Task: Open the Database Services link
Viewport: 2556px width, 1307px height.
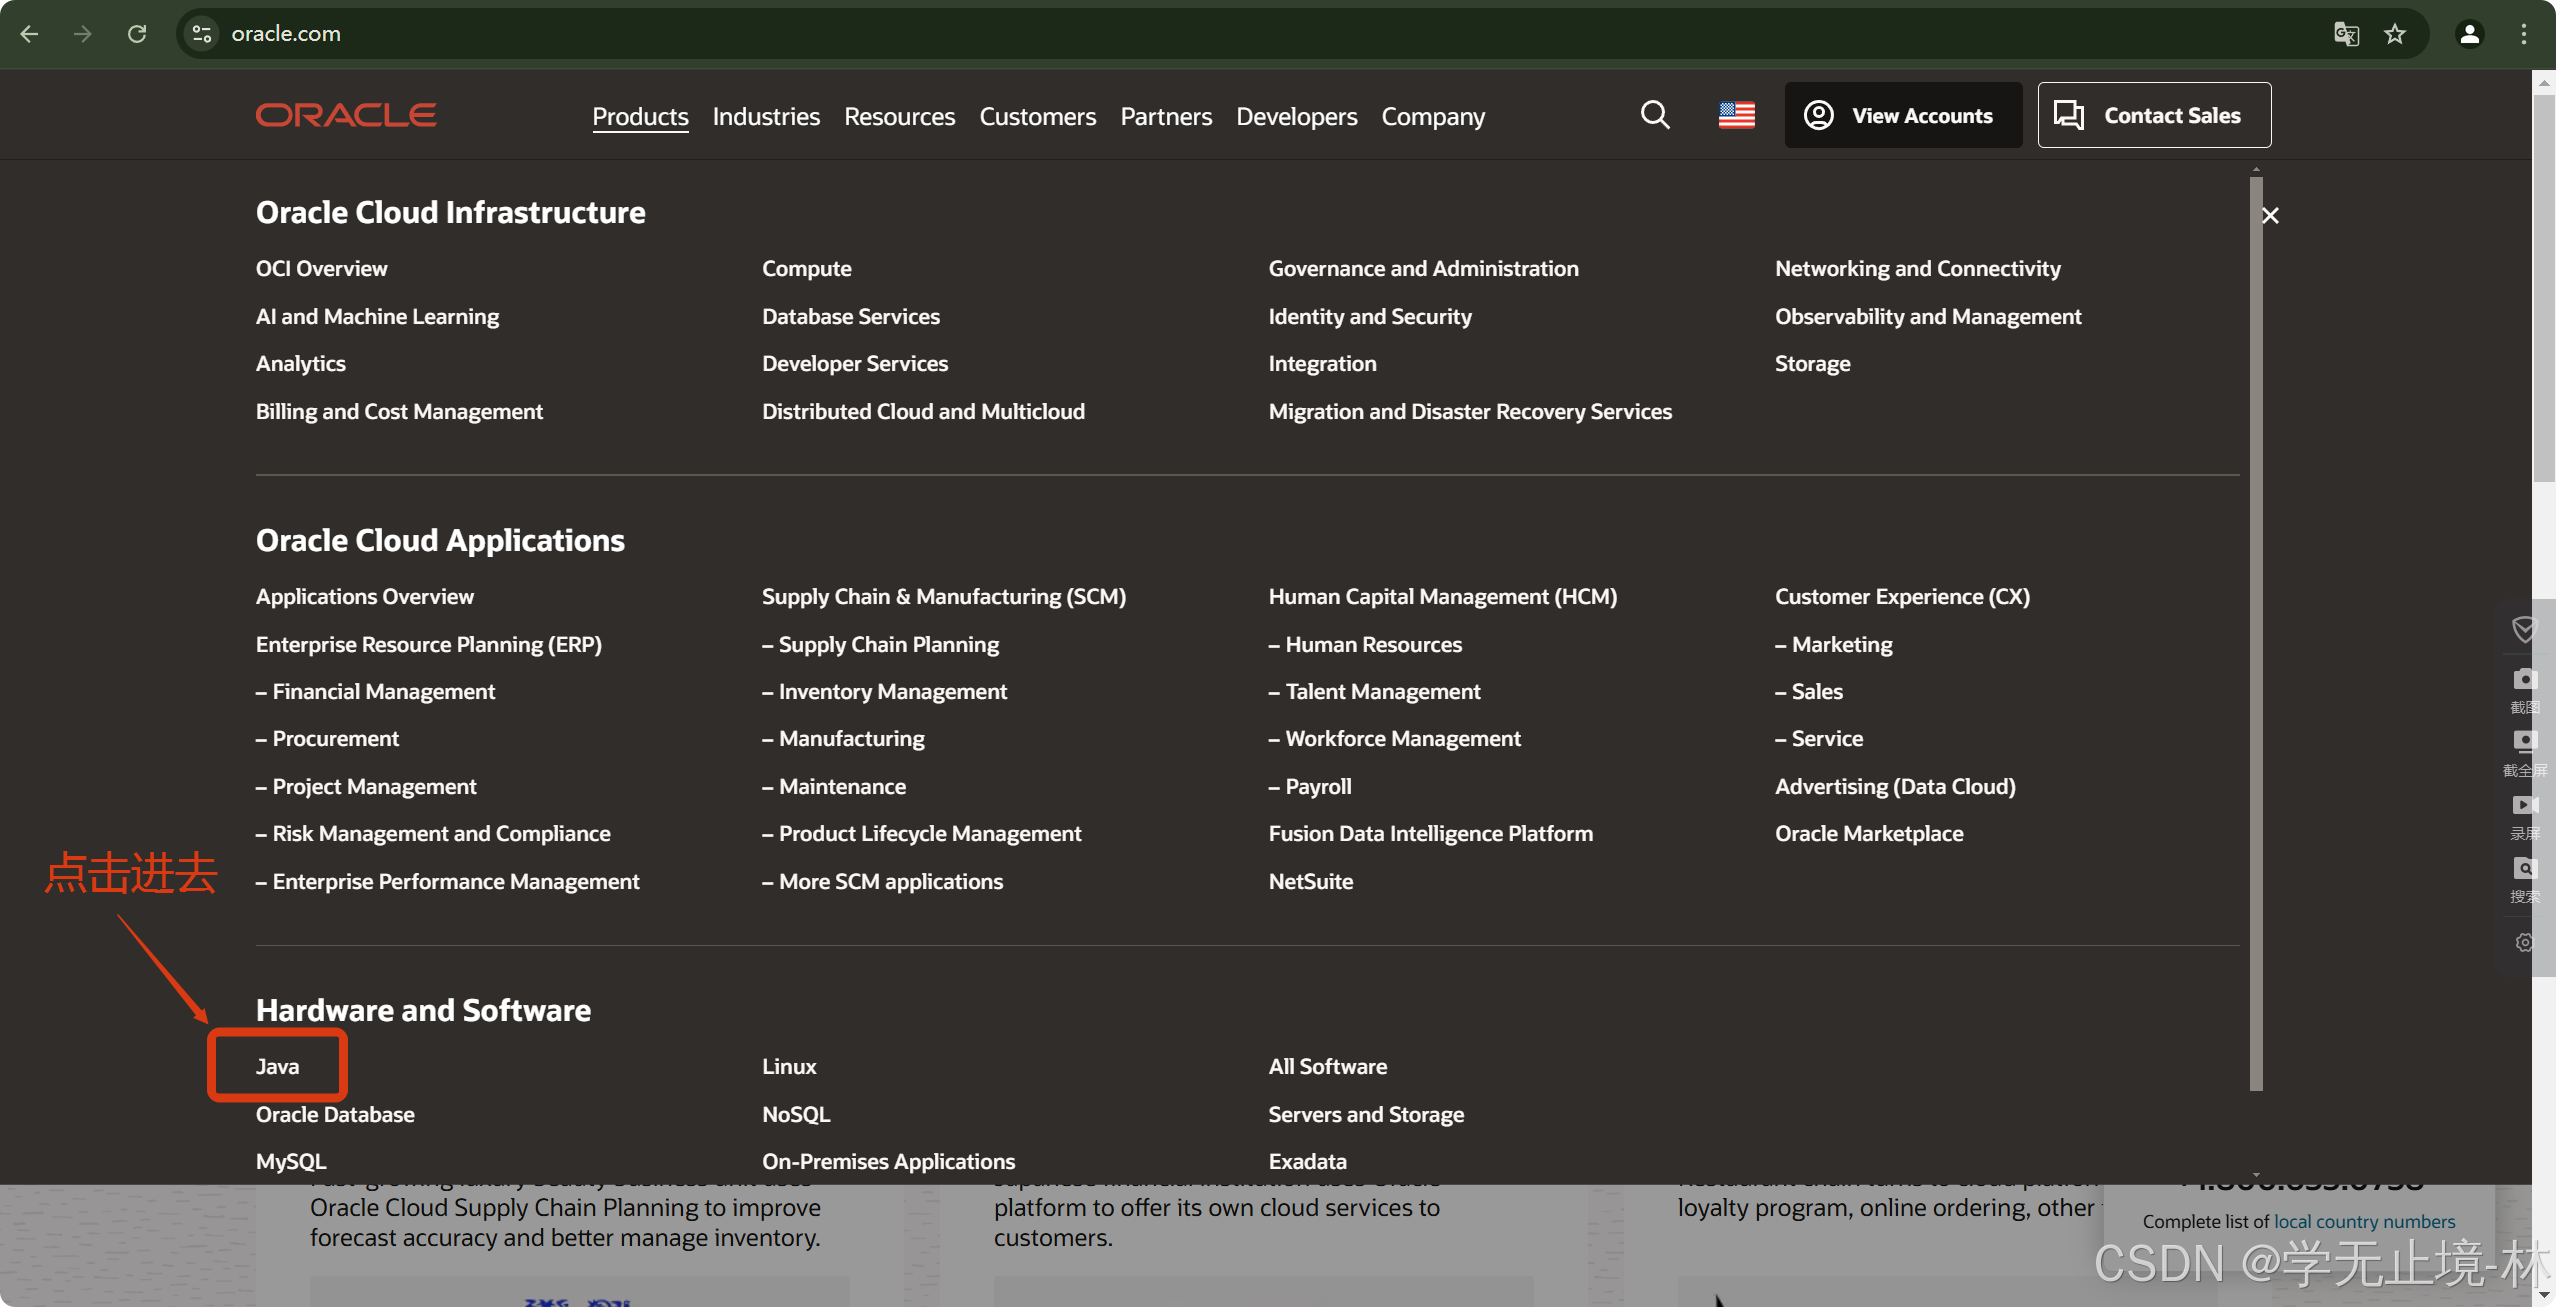Action: coord(850,316)
